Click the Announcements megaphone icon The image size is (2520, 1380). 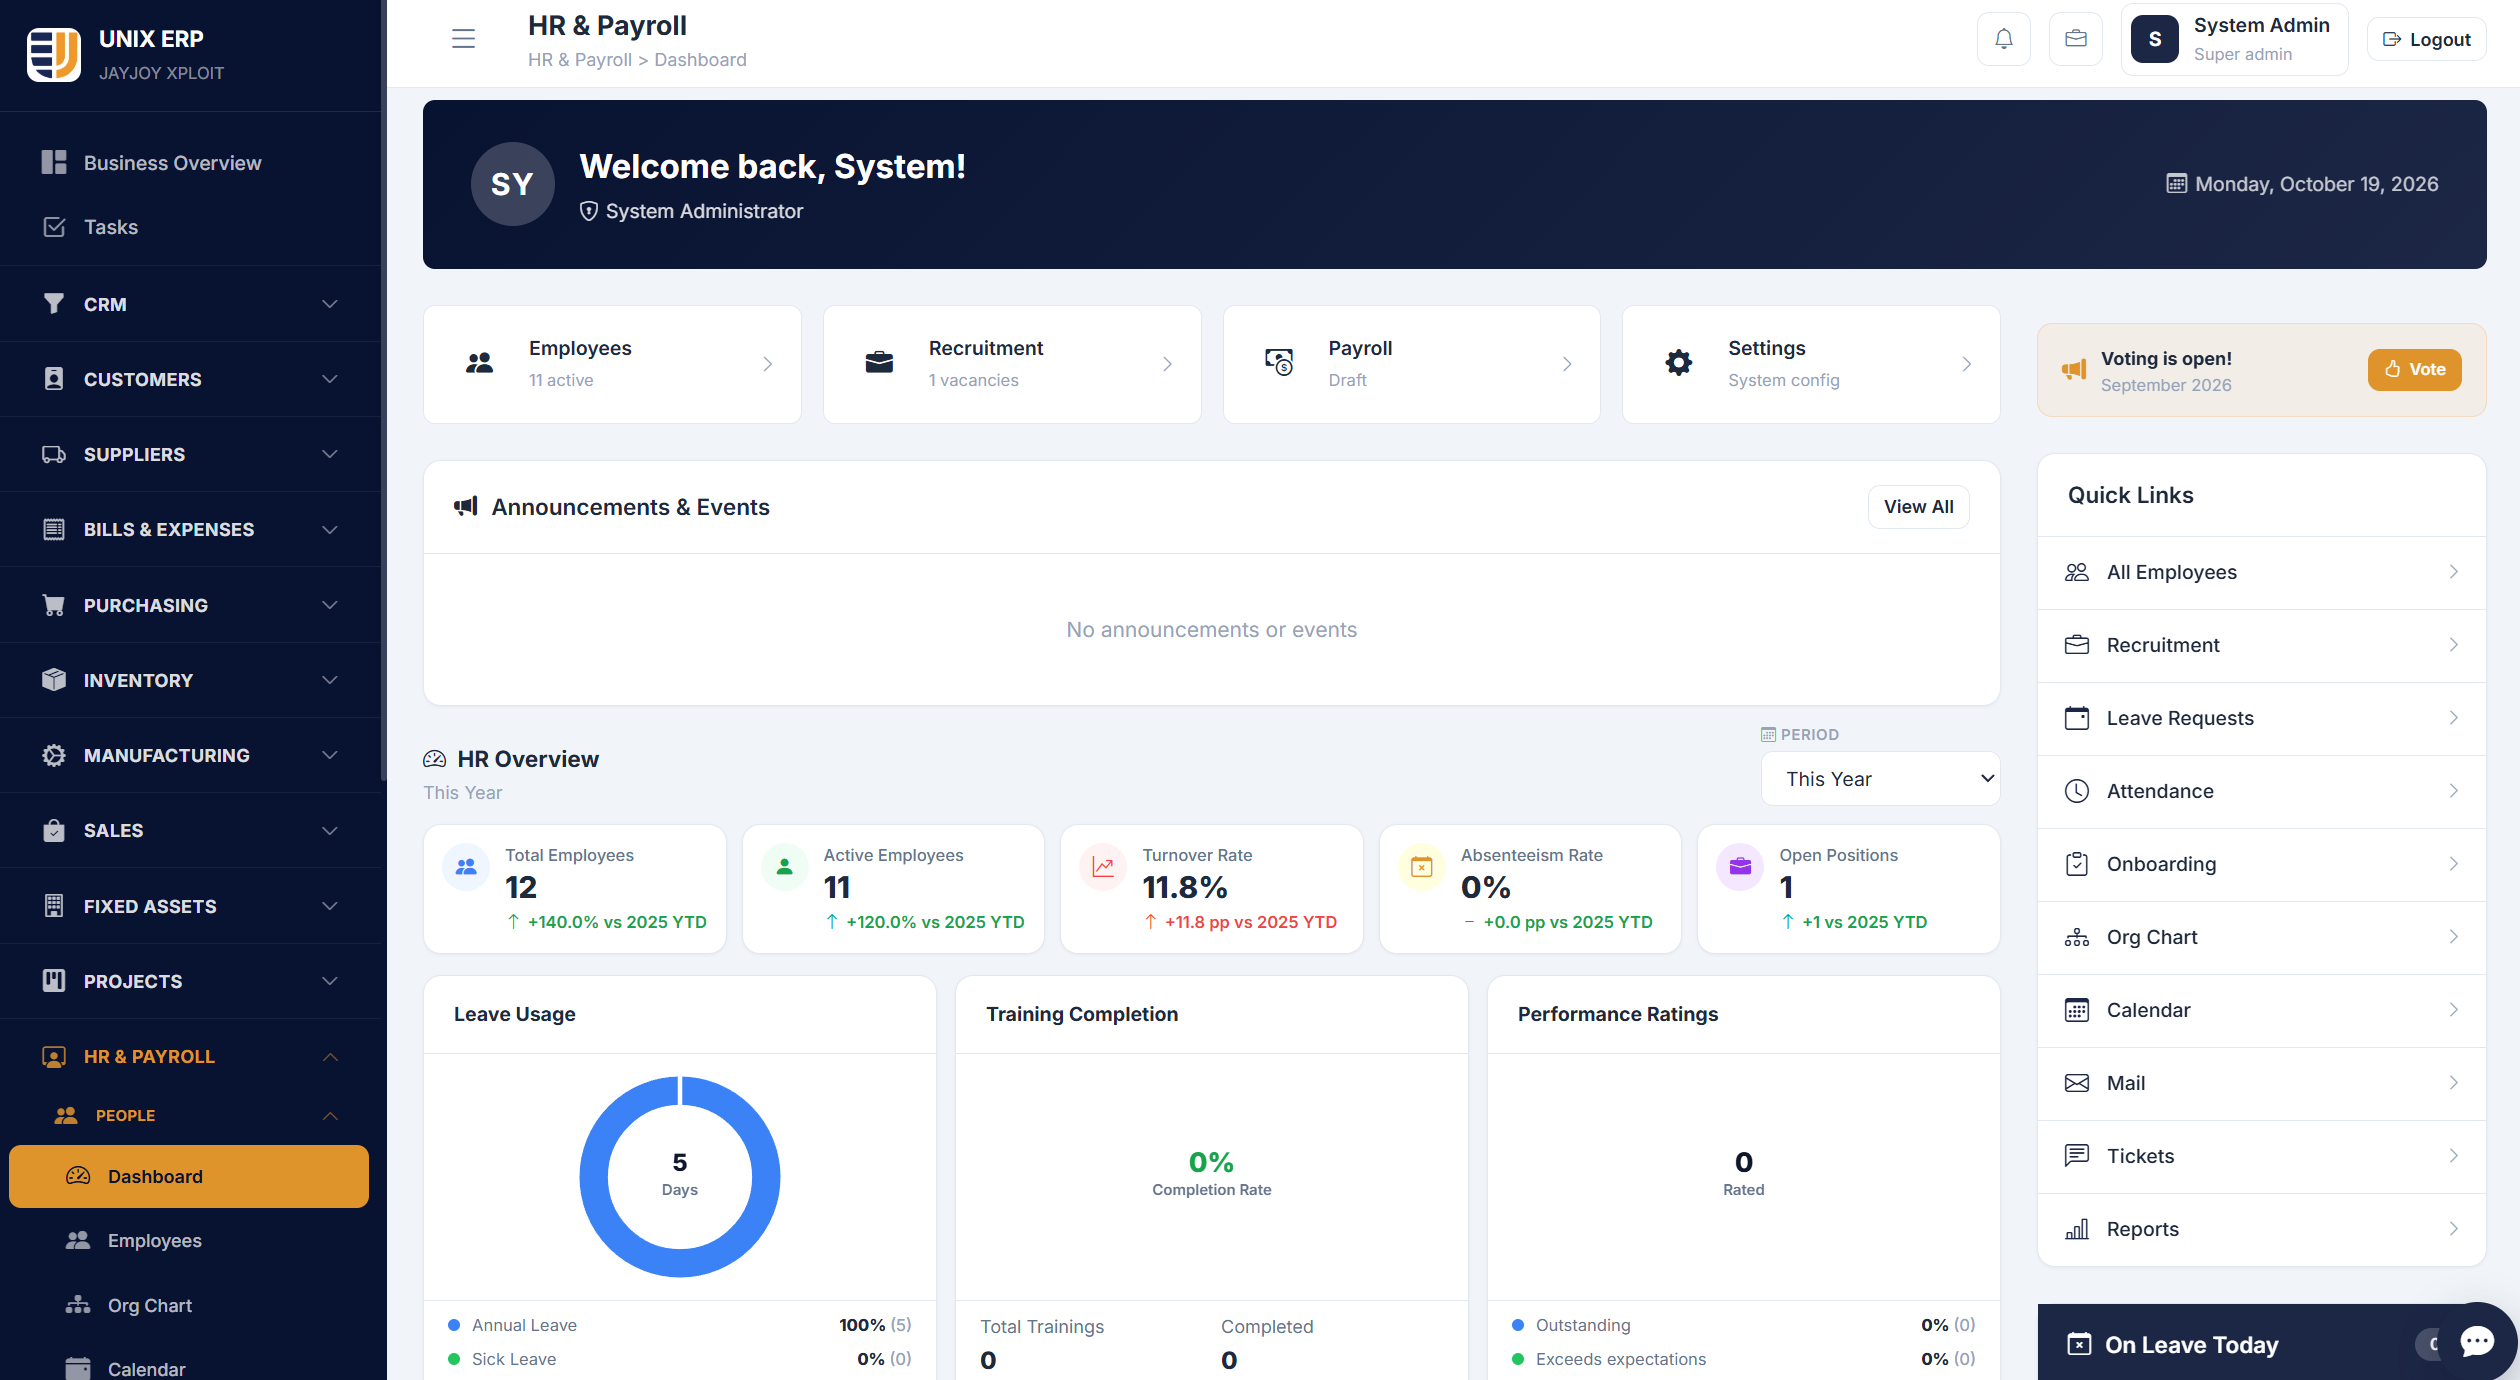466,507
